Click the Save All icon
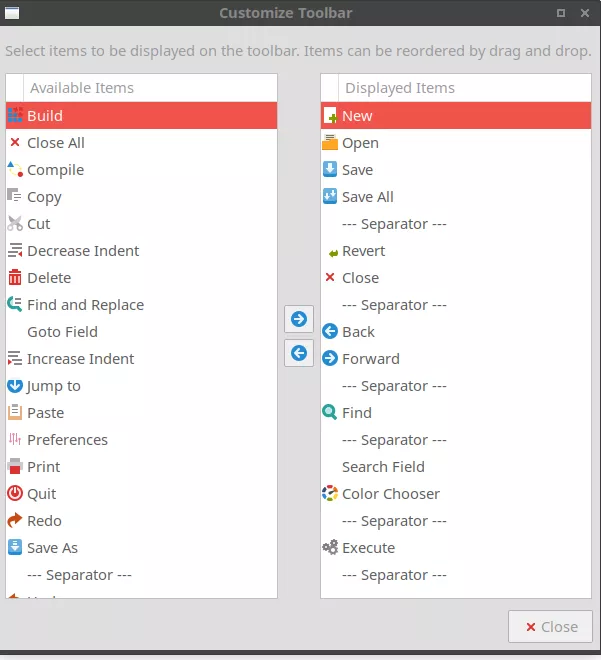Viewport: 601px width, 660px height. [x=330, y=197]
